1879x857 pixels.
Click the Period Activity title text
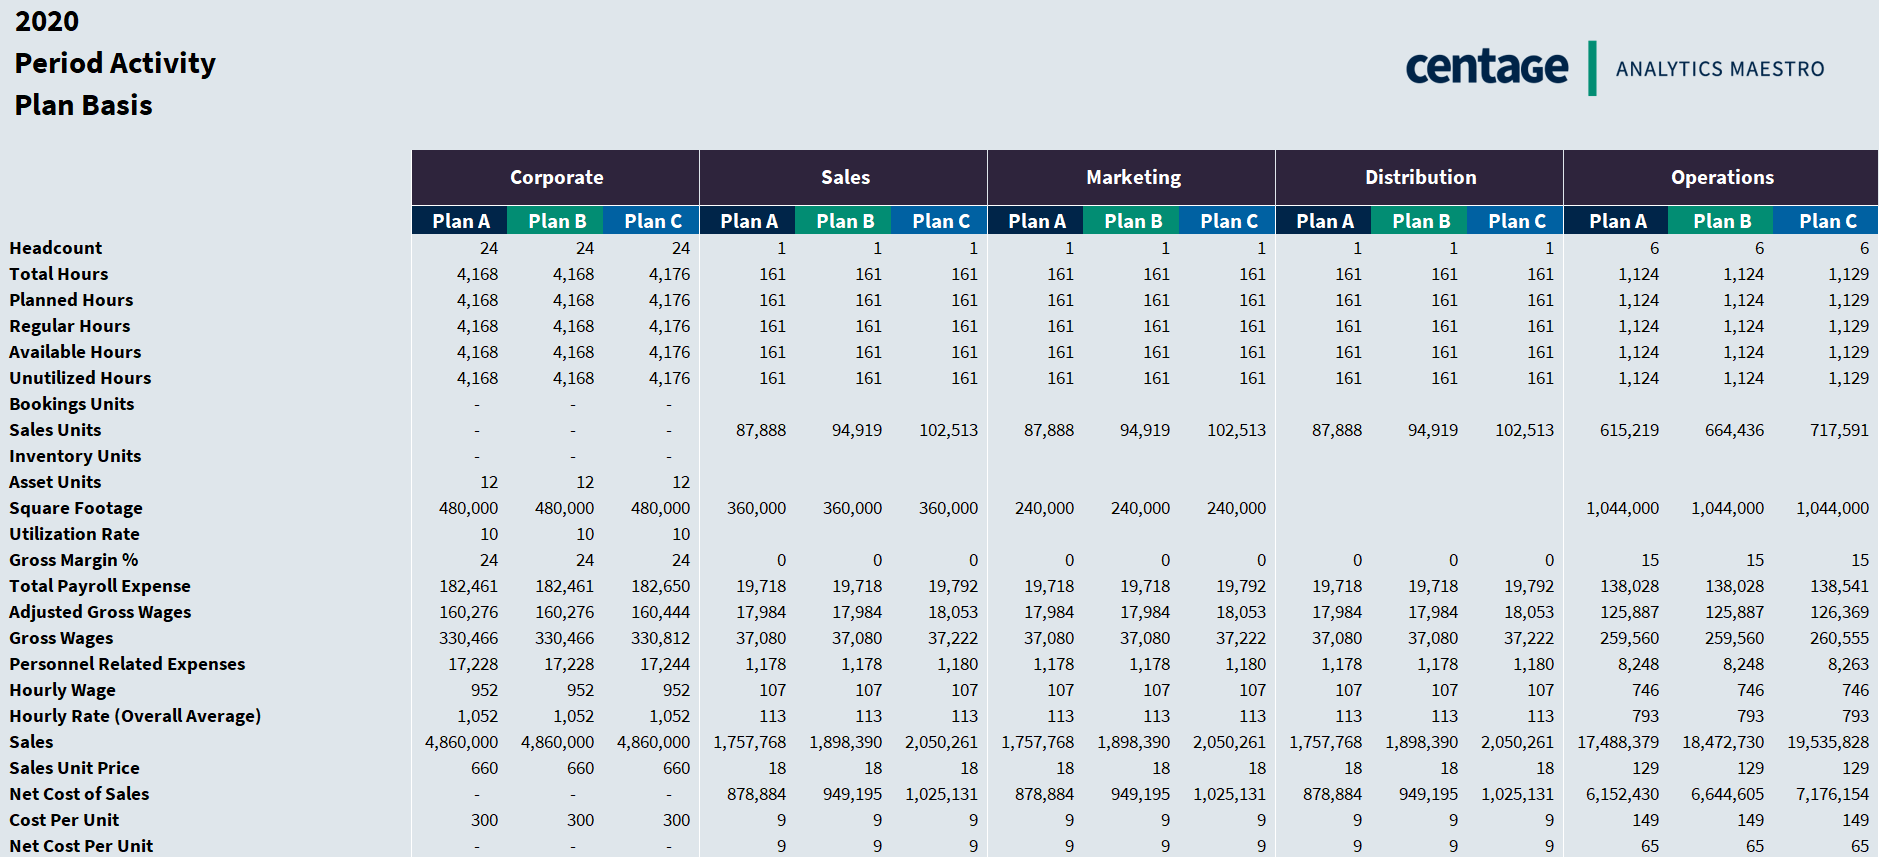[x=115, y=63]
